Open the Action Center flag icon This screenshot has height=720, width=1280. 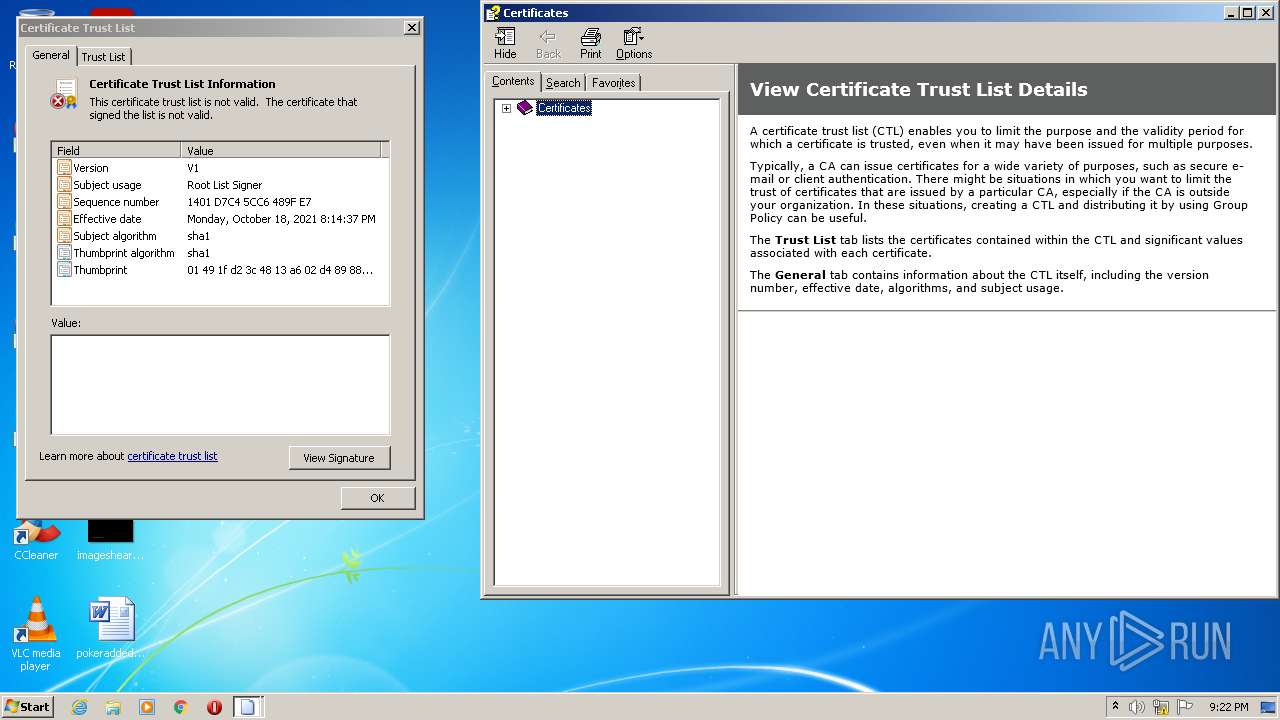(x=1185, y=707)
